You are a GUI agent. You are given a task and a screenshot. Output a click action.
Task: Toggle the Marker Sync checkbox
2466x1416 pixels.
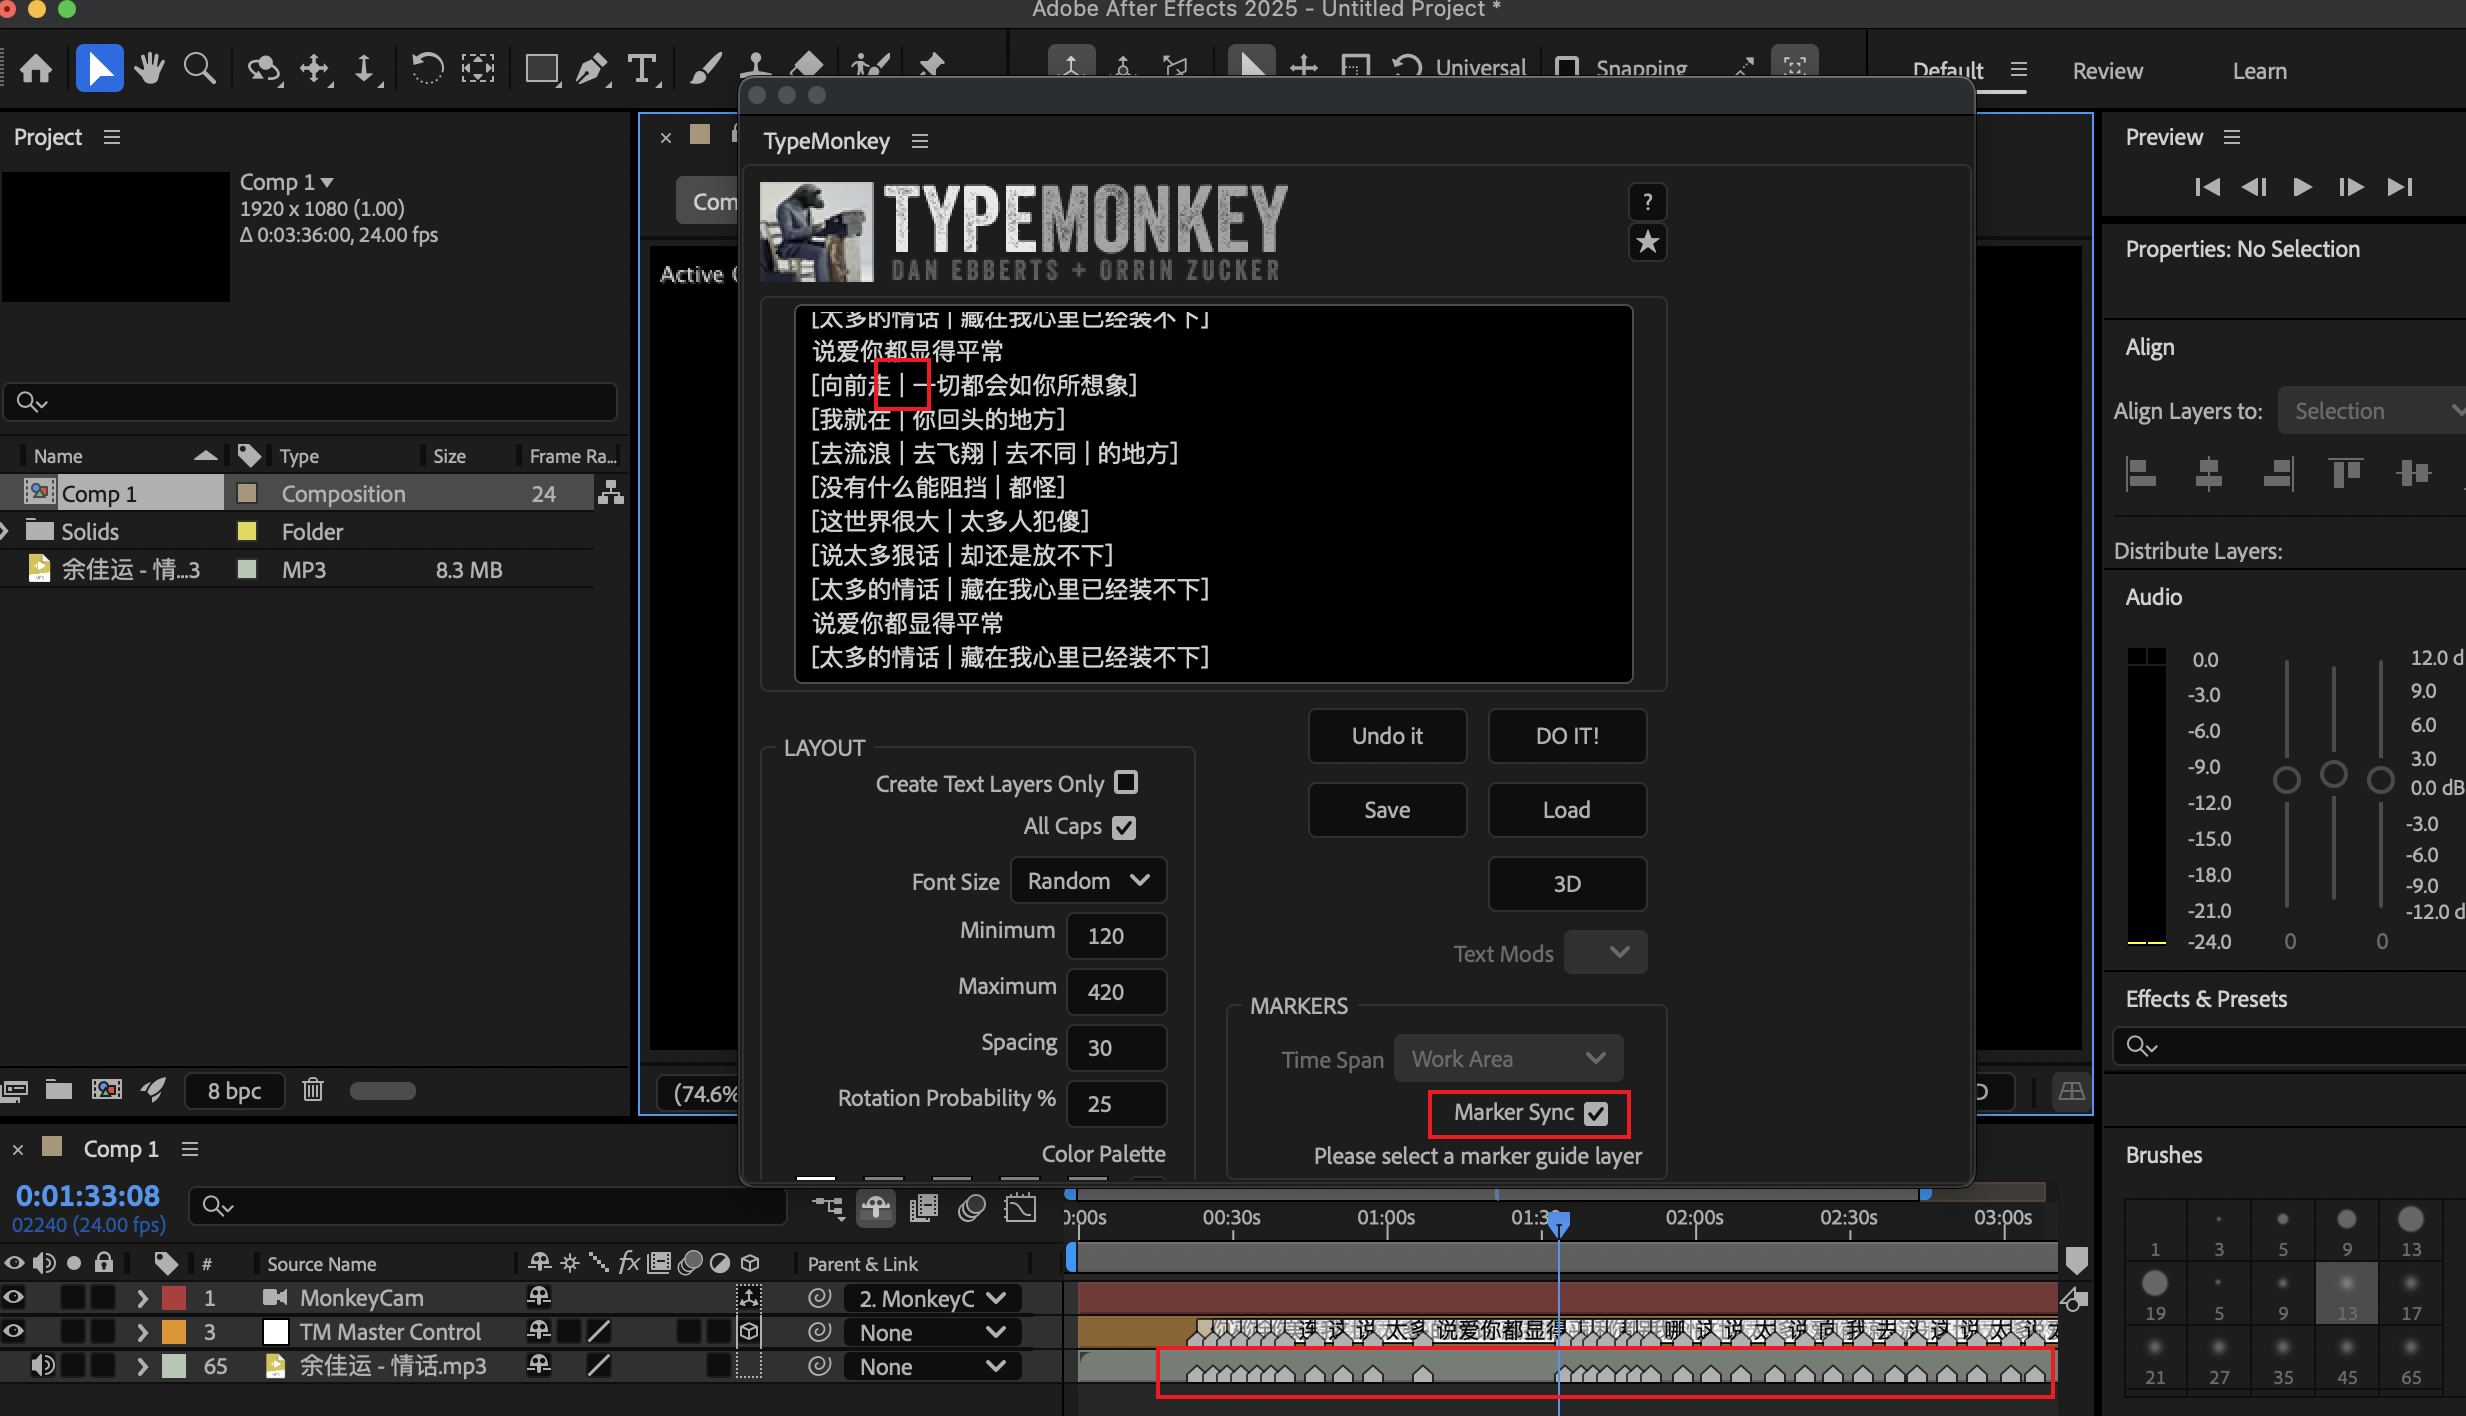[1594, 1113]
